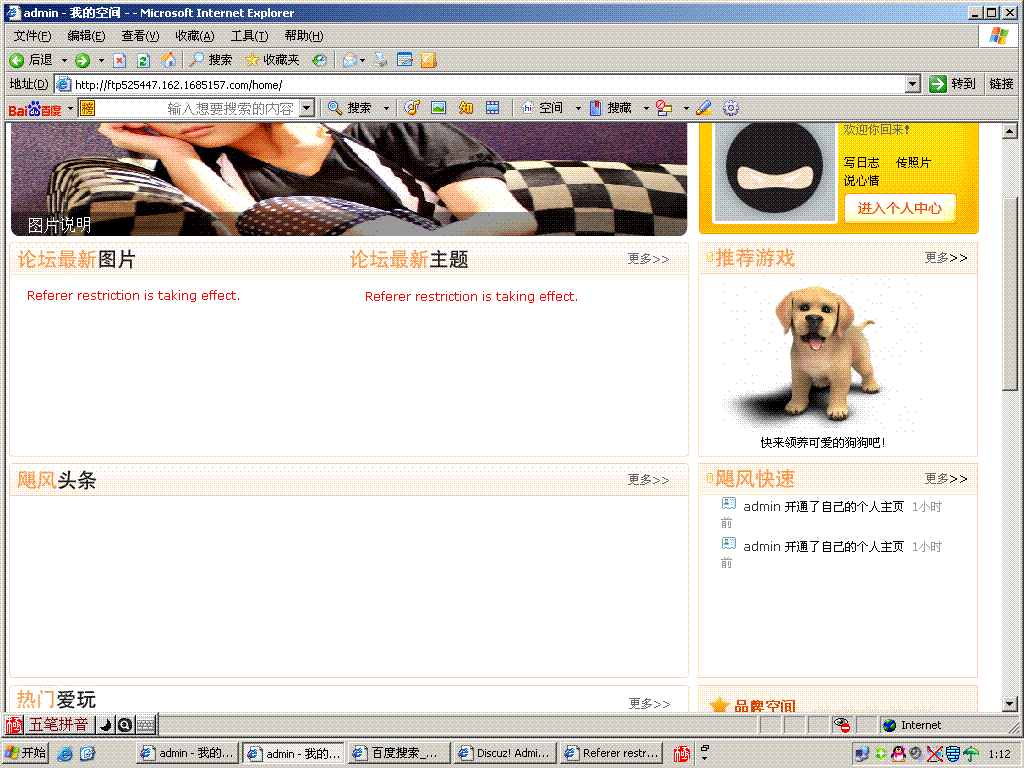
Task: Click the green Forward arrow icon
Action: 82,60
